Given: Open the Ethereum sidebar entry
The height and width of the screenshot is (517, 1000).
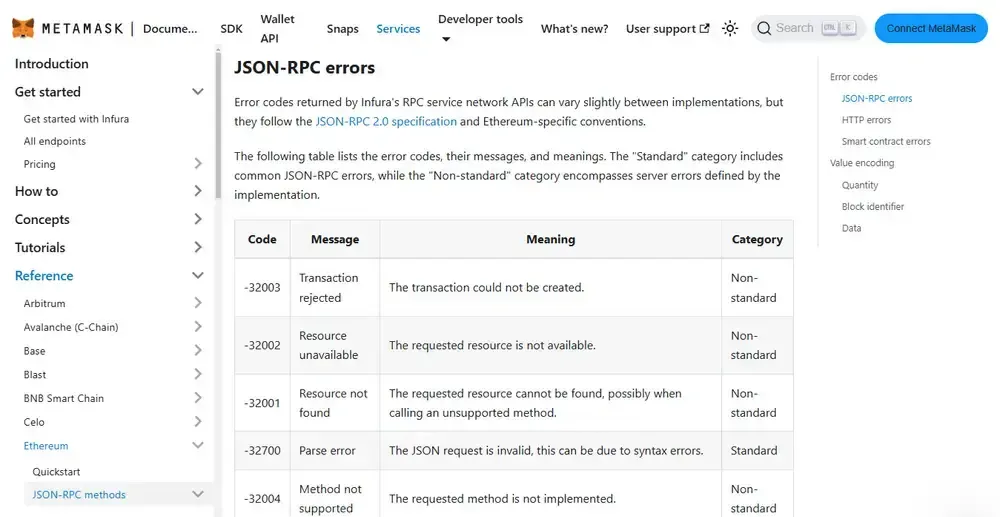Looking at the screenshot, I should pyautogui.click(x=46, y=446).
